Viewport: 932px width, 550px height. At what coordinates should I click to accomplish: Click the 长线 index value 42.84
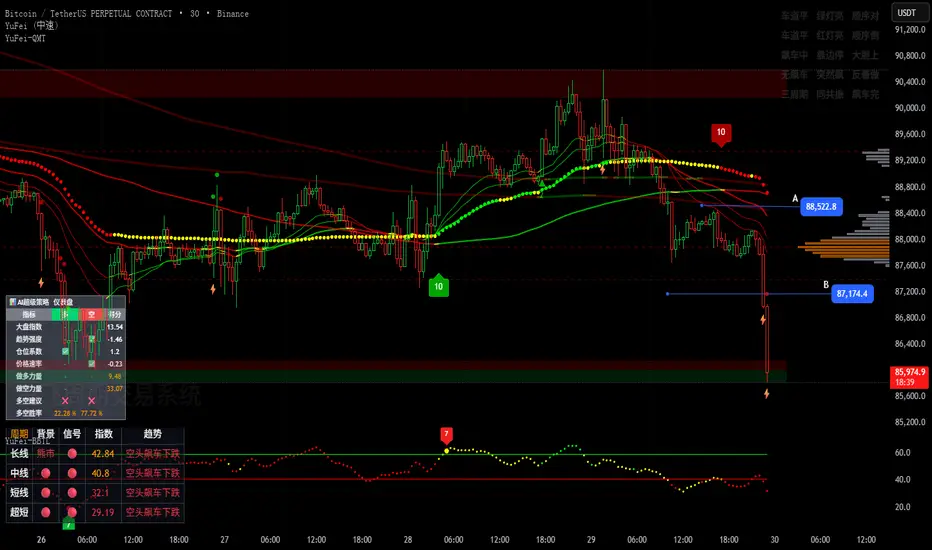pos(103,454)
